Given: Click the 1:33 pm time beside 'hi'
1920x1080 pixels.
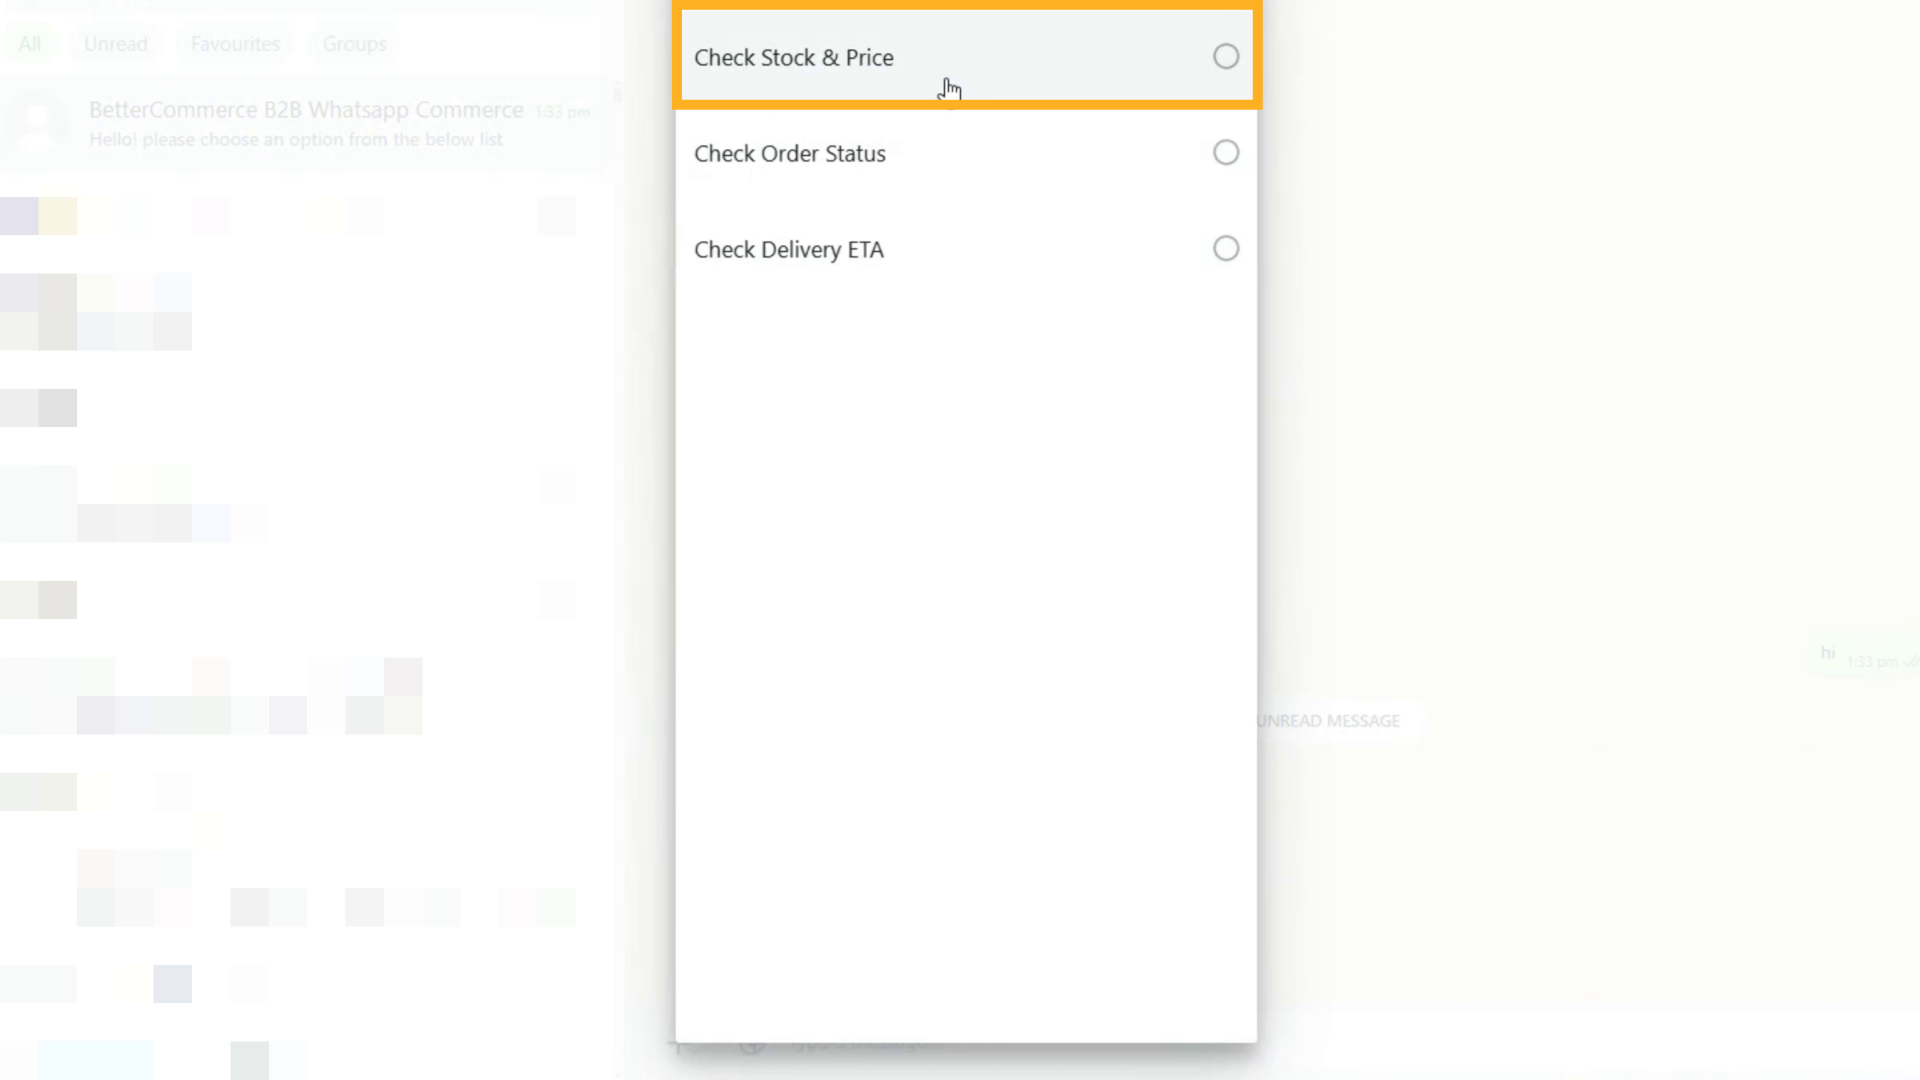Looking at the screenshot, I should [x=1872, y=662].
